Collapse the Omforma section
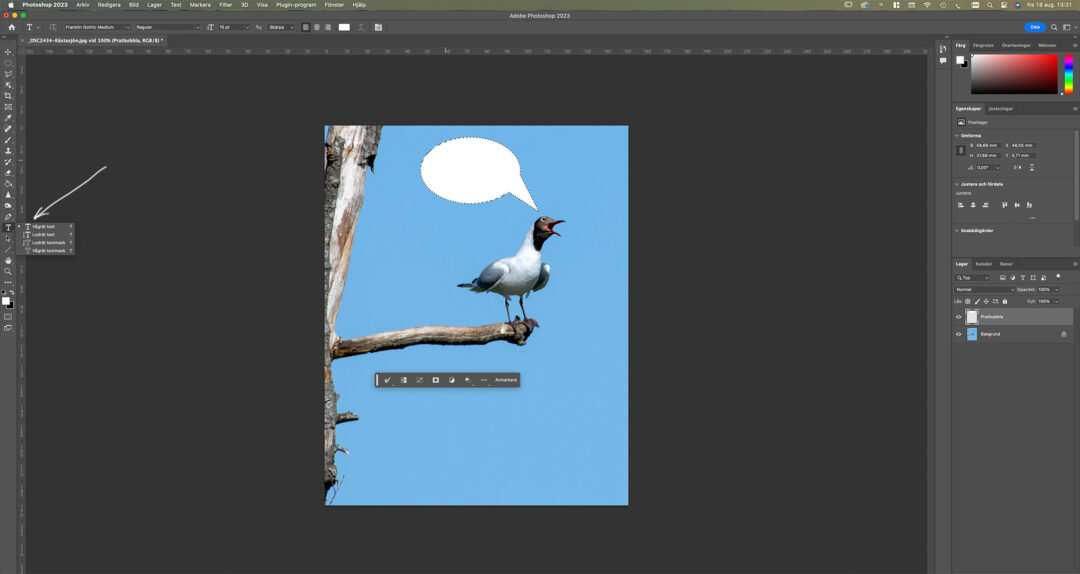The image size is (1080, 574). 957,136
